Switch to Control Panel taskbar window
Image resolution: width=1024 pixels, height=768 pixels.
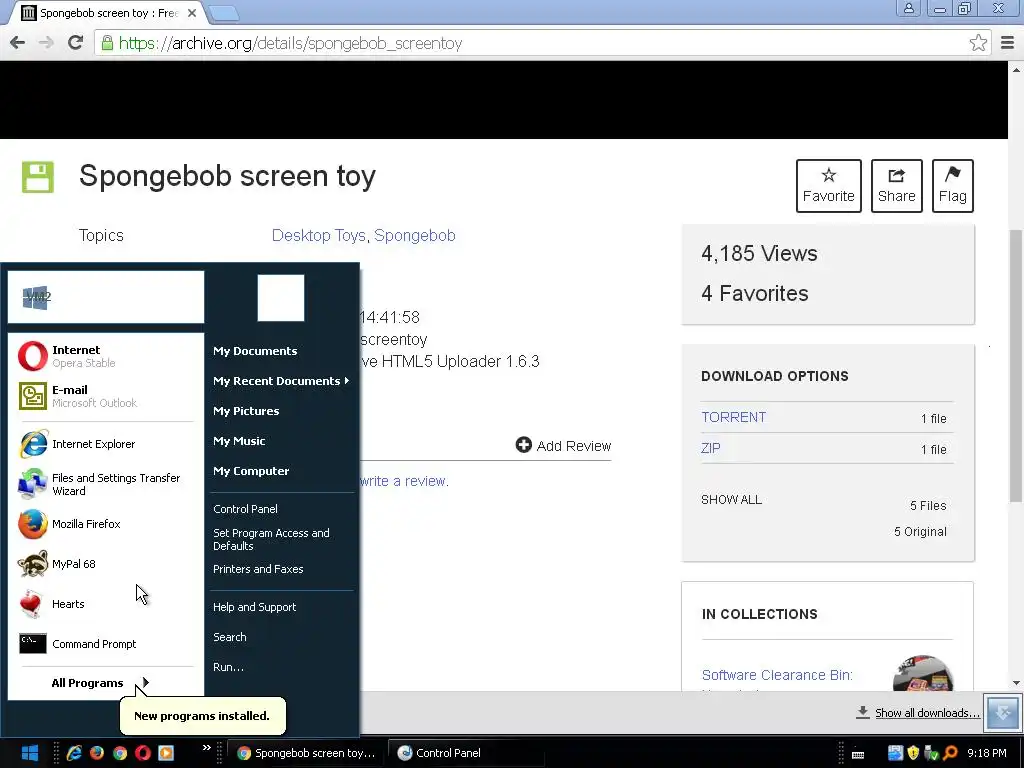click(466, 753)
